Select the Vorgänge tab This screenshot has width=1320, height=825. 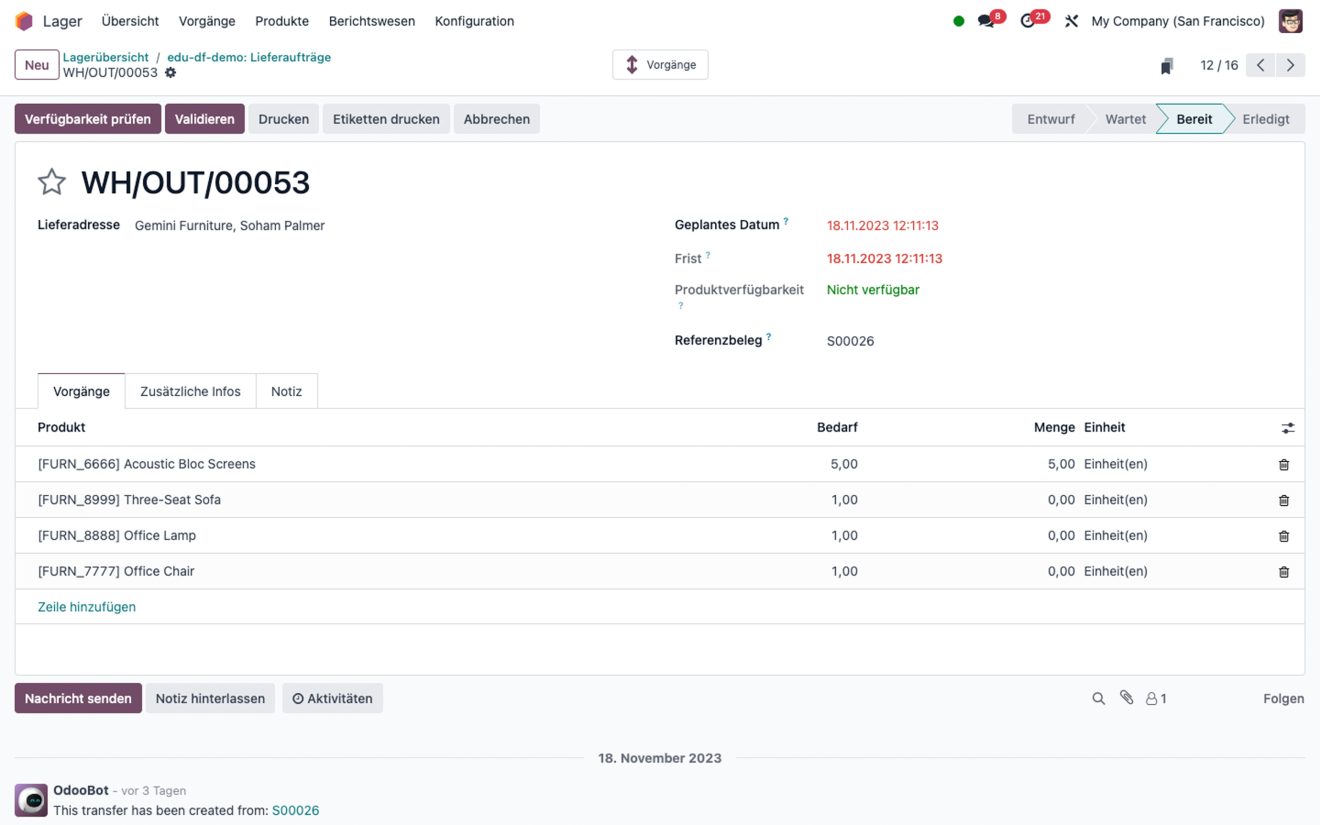81,391
